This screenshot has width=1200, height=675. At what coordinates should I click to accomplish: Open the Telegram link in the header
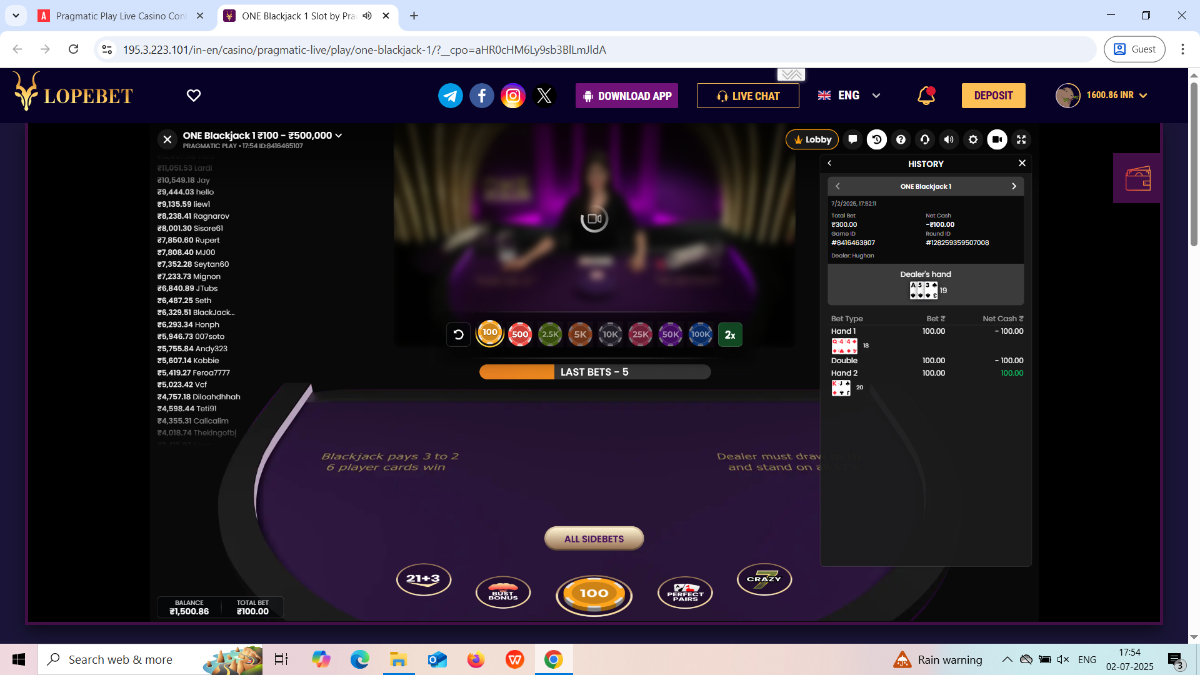(x=451, y=95)
